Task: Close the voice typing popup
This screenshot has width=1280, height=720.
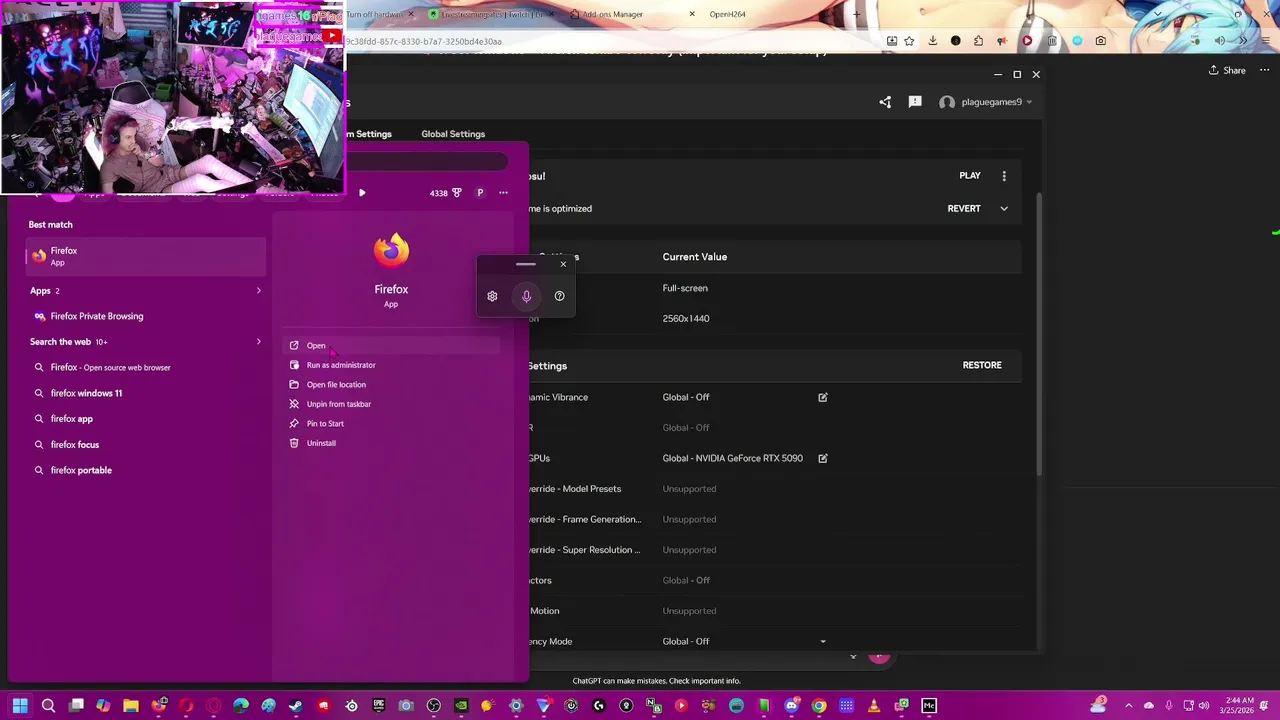Action: pyautogui.click(x=563, y=264)
